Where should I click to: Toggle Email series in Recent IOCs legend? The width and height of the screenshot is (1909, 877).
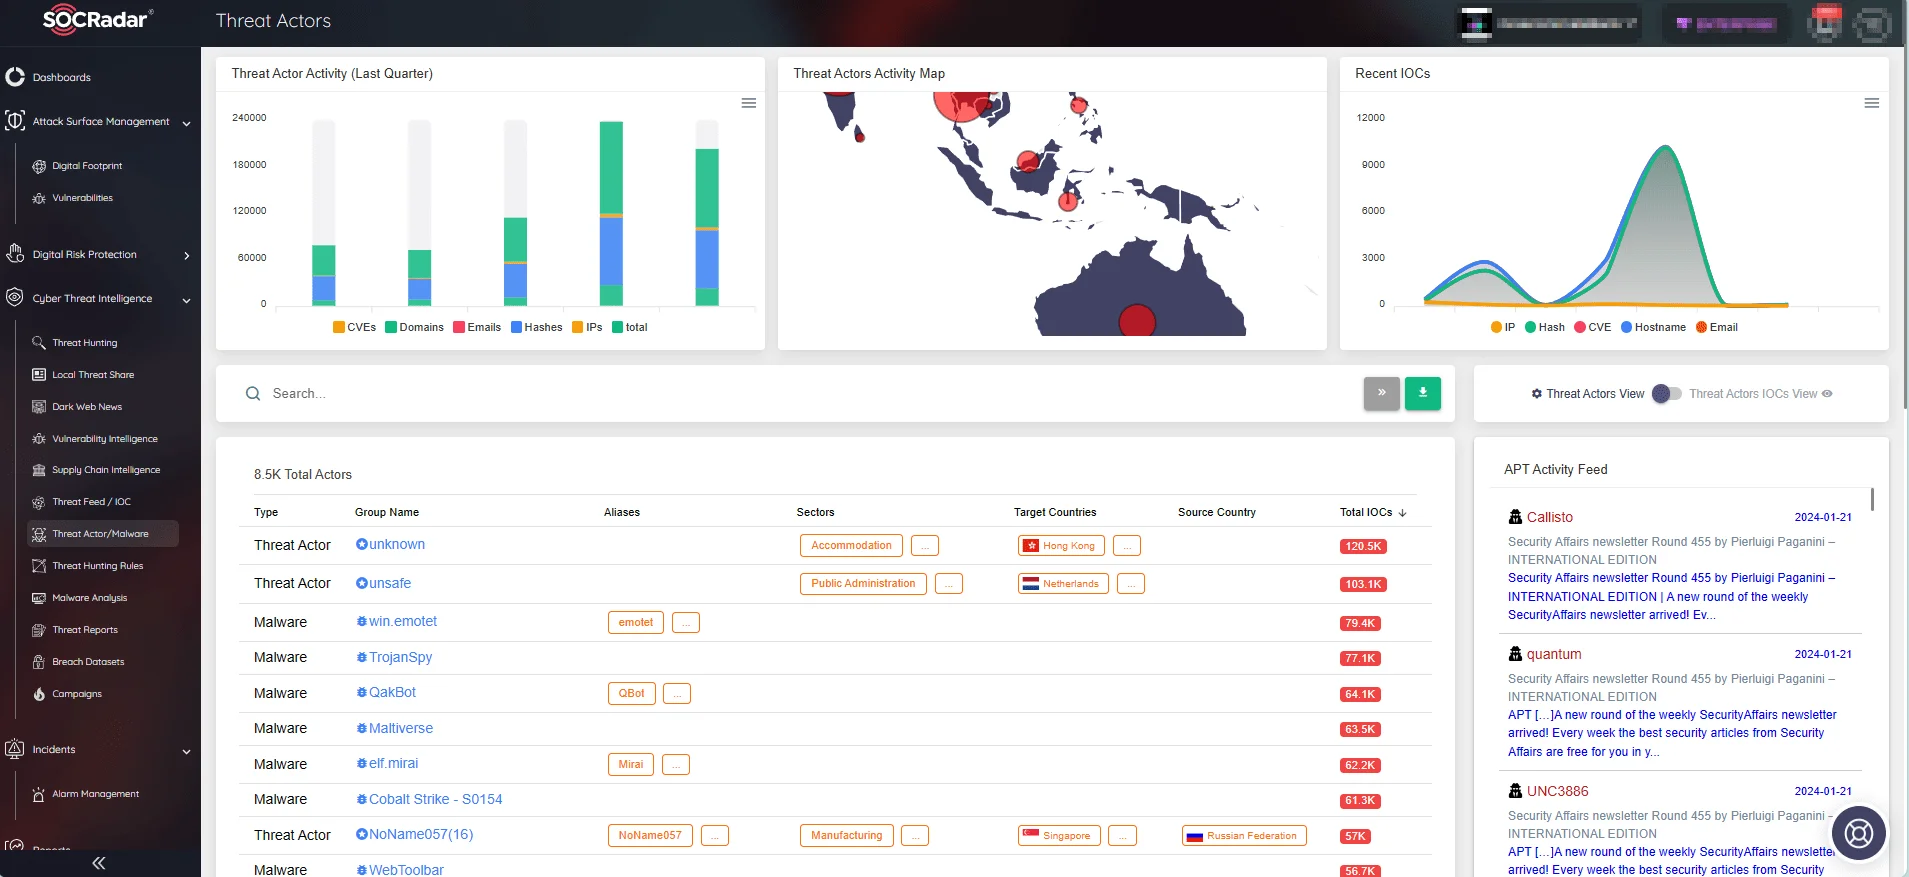click(1716, 327)
